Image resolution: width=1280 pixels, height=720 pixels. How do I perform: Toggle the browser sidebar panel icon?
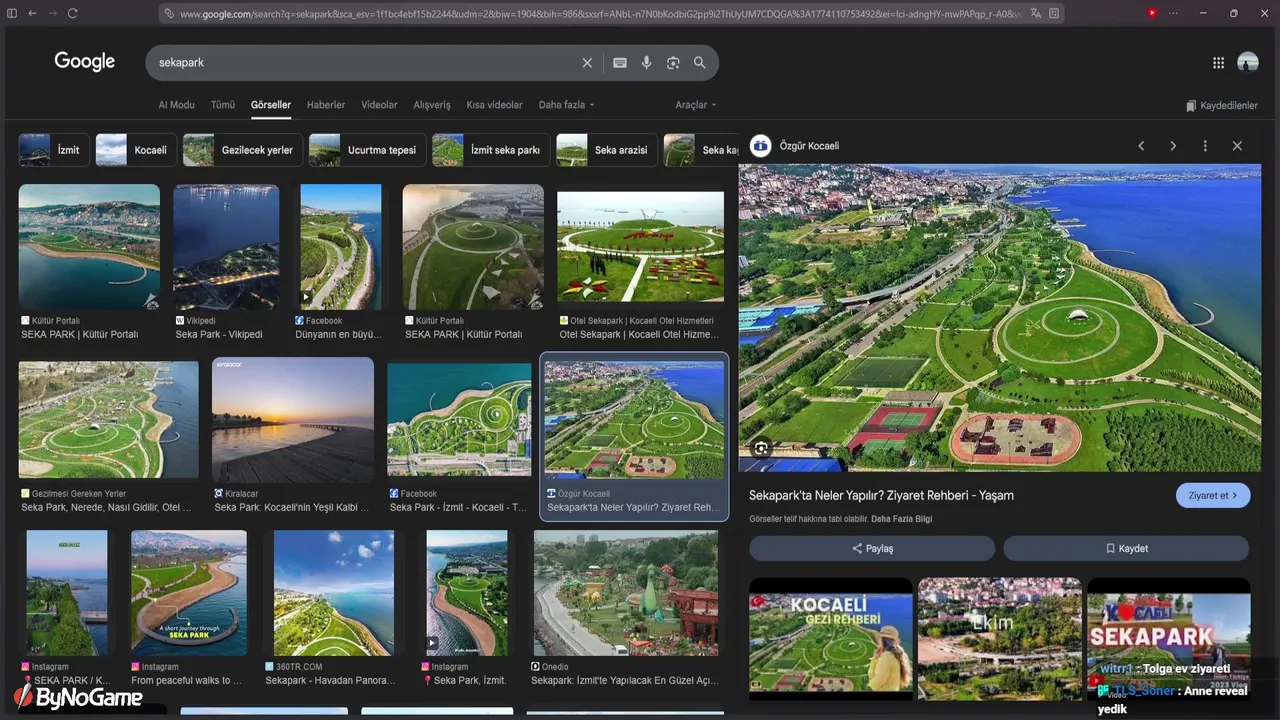(x=12, y=13)
